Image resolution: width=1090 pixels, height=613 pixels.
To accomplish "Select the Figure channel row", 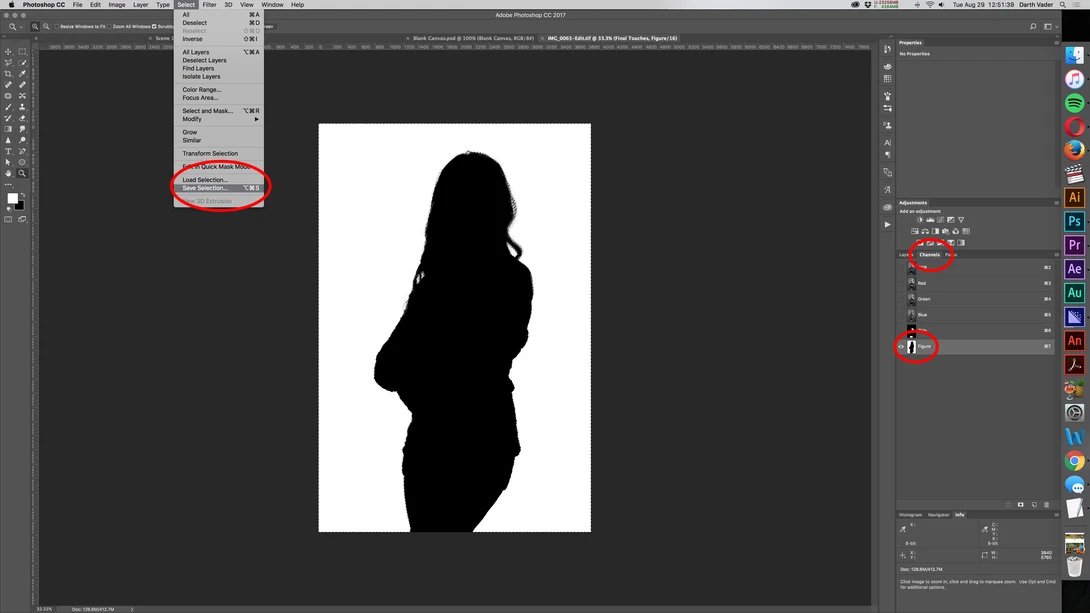I will tap(975, 346).
